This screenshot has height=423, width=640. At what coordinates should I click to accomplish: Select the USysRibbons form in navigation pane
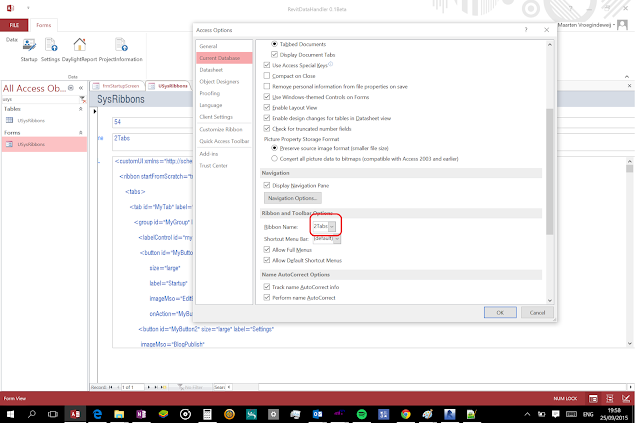point(44,144)
